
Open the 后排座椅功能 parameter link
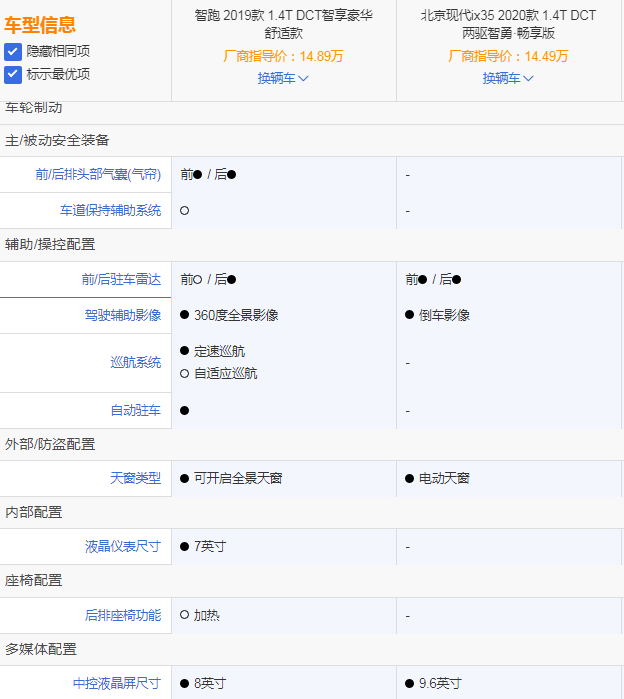point(123,615)
